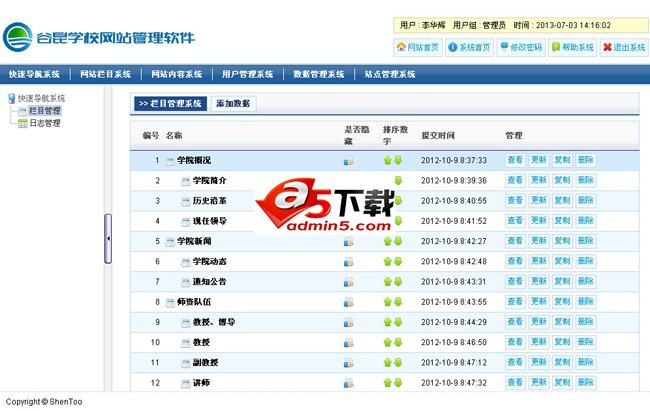Click the hide-status icon for 学院概况 row
Screen dimensions: 650x411
[348, 161]
